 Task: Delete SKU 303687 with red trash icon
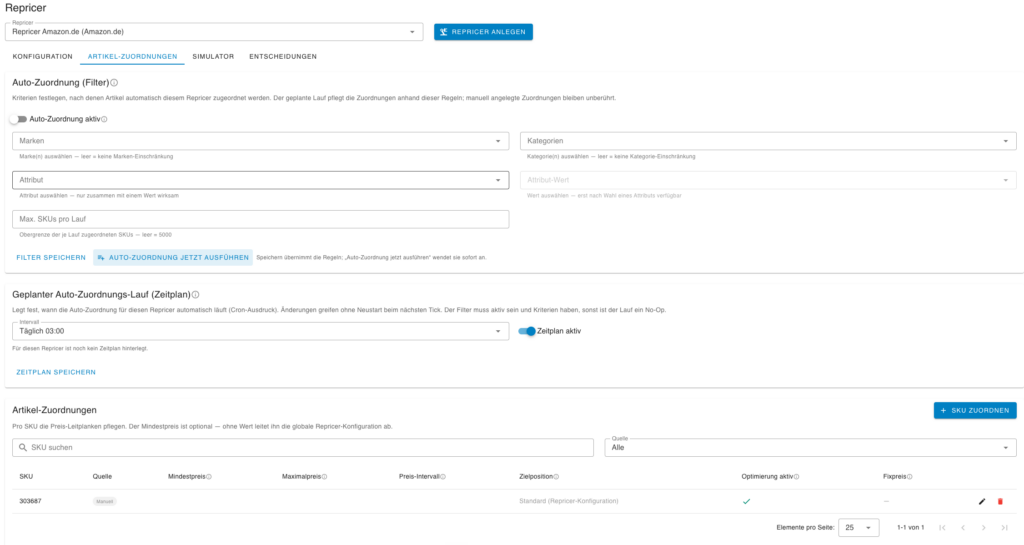1000,501
